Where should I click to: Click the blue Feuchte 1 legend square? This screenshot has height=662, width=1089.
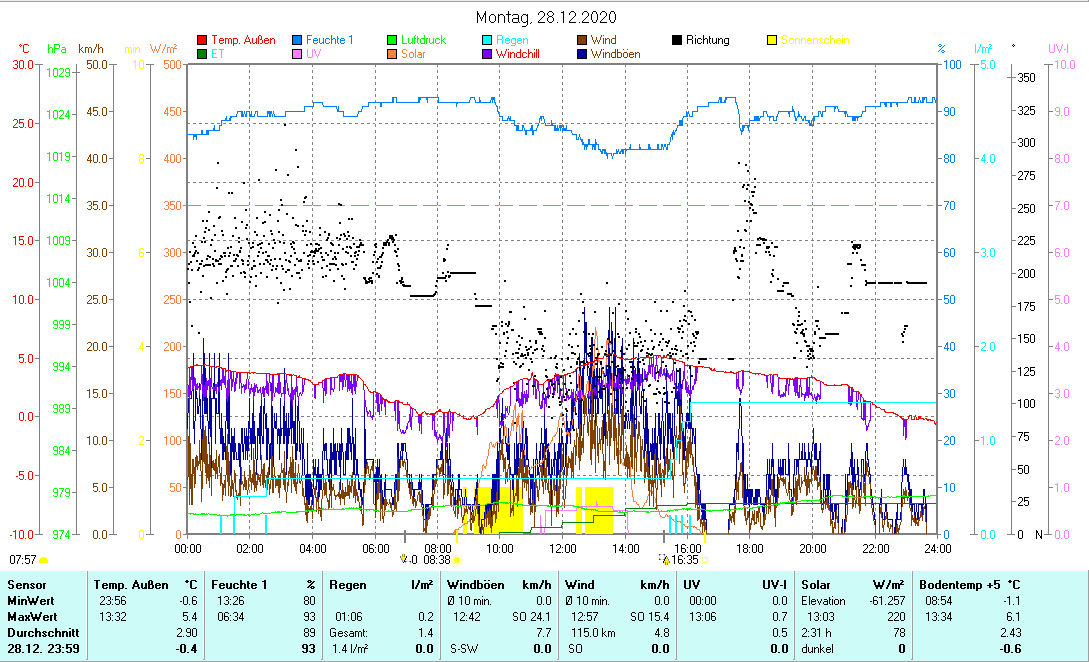297,41
